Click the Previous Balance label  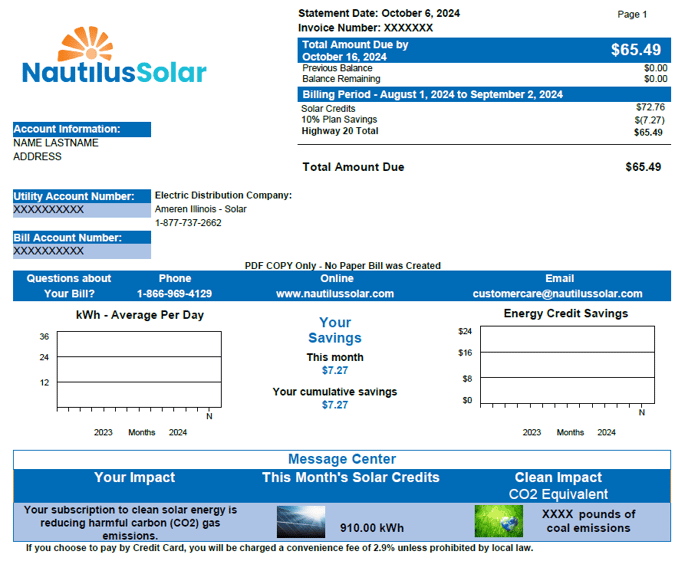(337, 68)
